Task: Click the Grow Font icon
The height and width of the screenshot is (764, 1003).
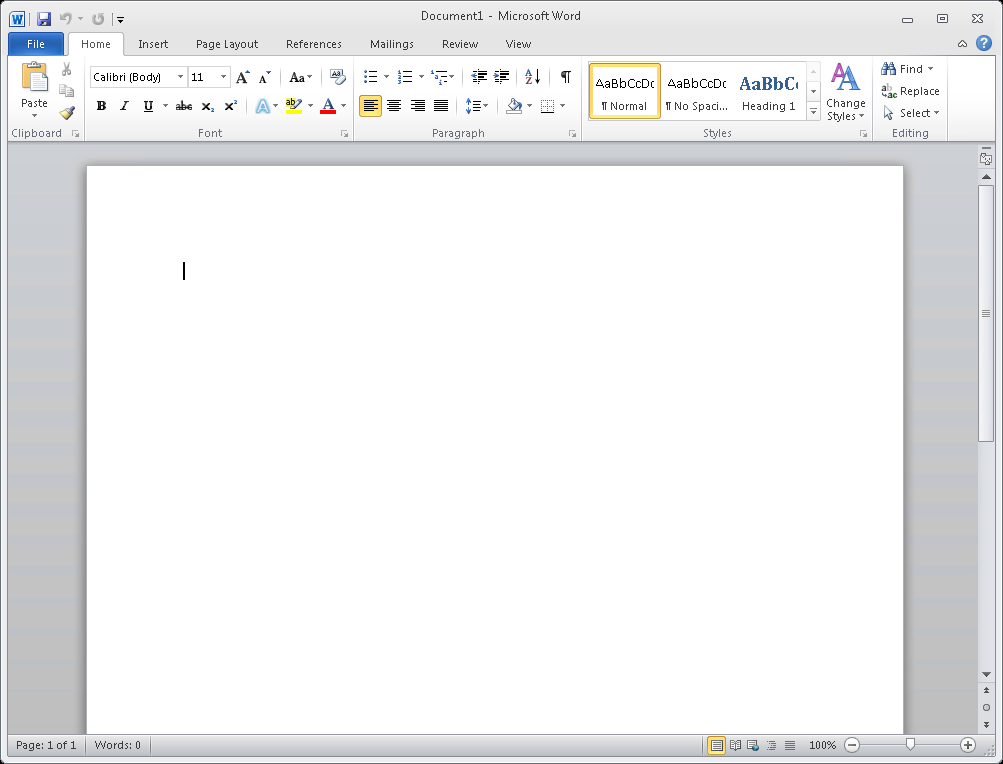Action: [243, 77]
